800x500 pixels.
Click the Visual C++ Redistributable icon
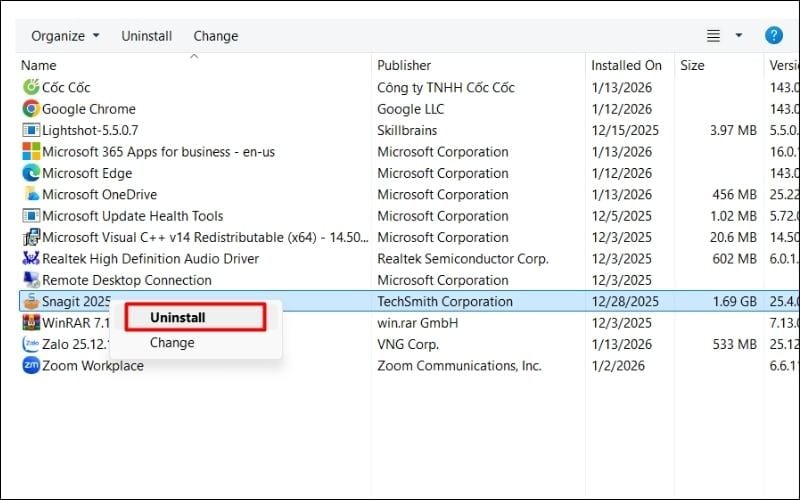[x=31, y=237]
